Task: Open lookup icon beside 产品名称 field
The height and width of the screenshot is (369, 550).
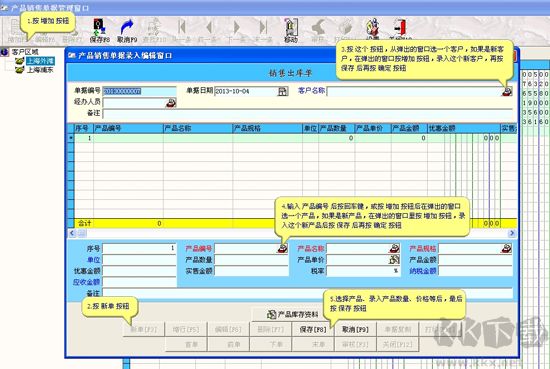Action: click(394, 249)
